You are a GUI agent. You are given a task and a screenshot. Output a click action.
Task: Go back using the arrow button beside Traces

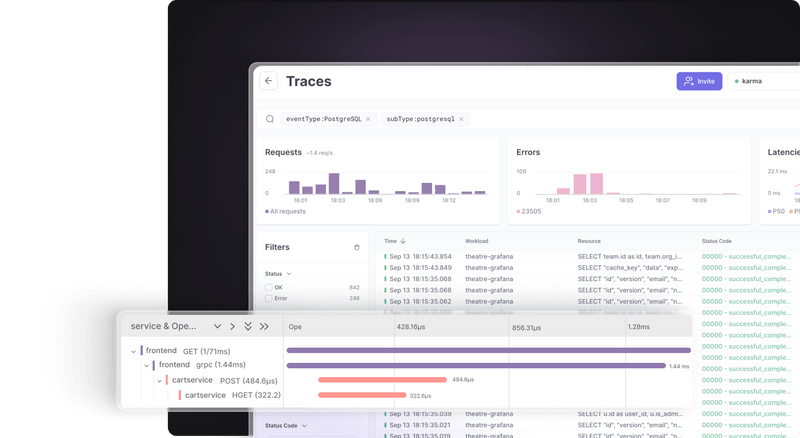pyautogui.click(x=268, y=81)
